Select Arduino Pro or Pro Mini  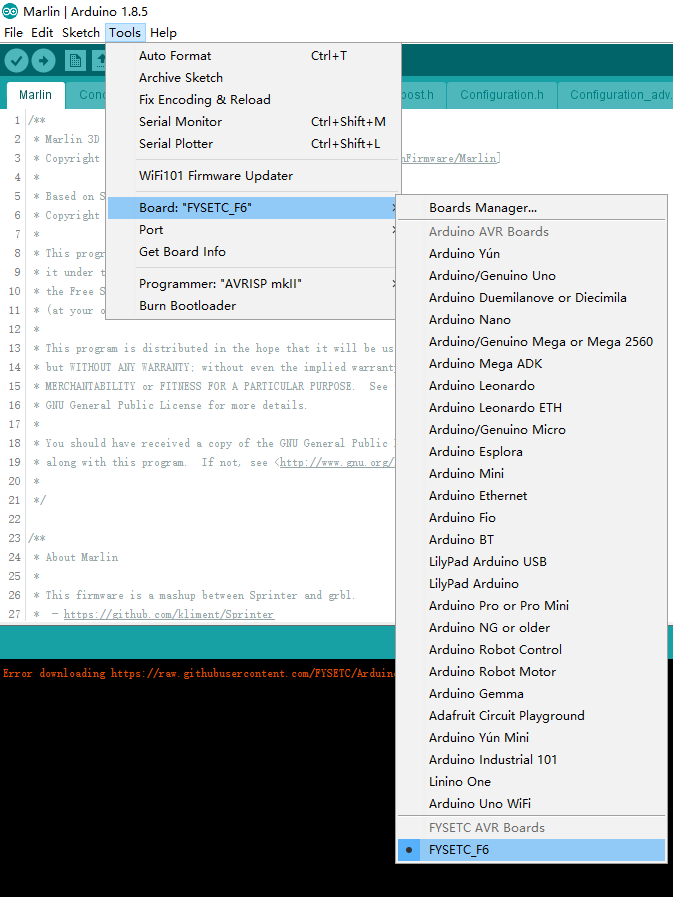[x=532, y=606]
